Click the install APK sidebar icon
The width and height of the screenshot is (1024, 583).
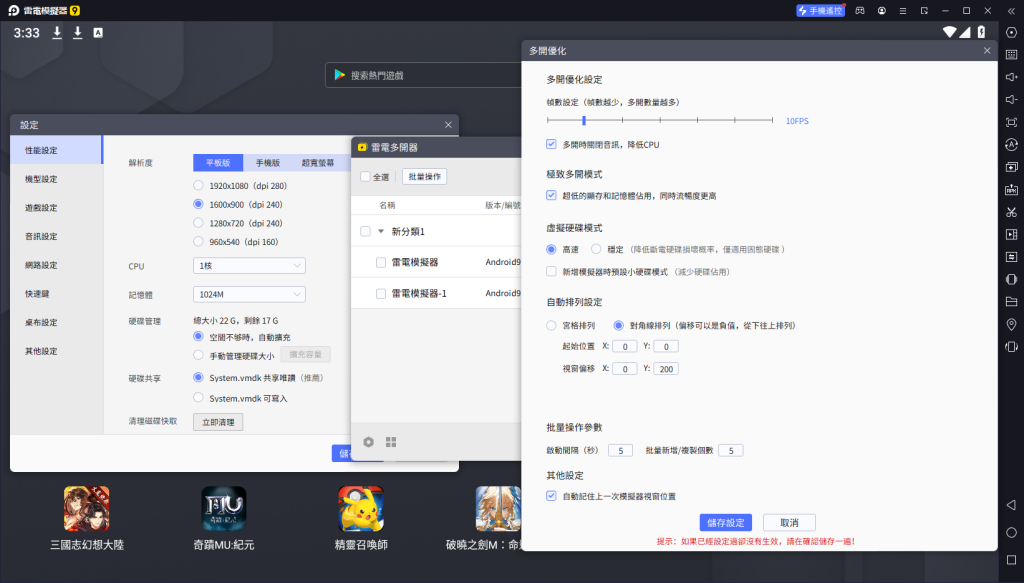pos(1011,189)
